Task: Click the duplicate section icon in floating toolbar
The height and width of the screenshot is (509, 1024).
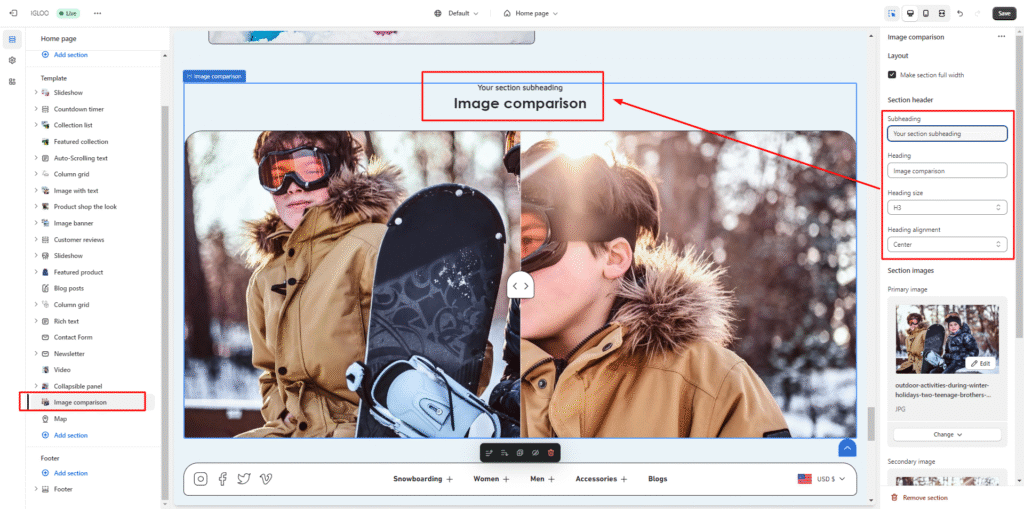Action: 520,453
